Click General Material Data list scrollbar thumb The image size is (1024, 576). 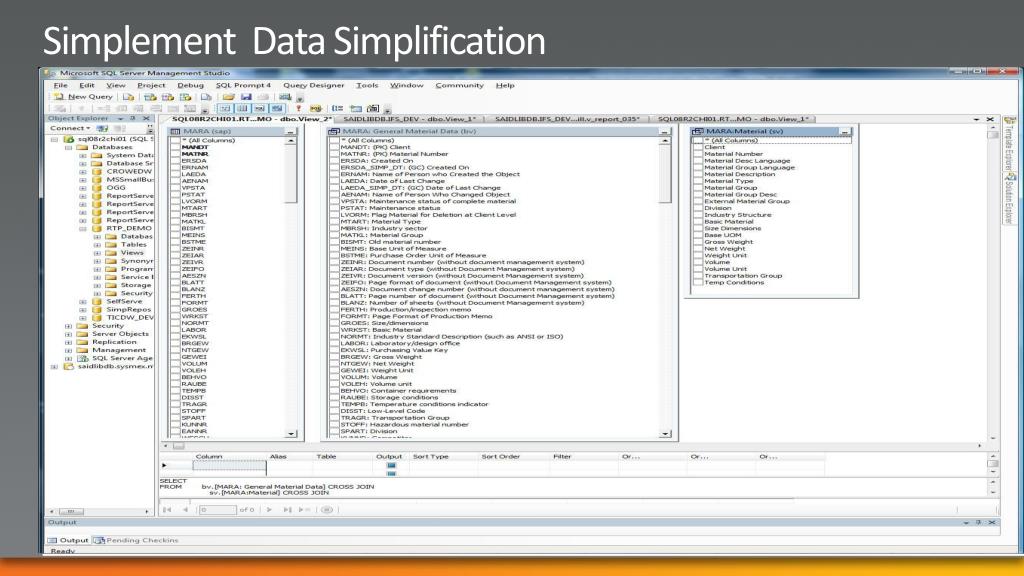click(x=665, y=175)
